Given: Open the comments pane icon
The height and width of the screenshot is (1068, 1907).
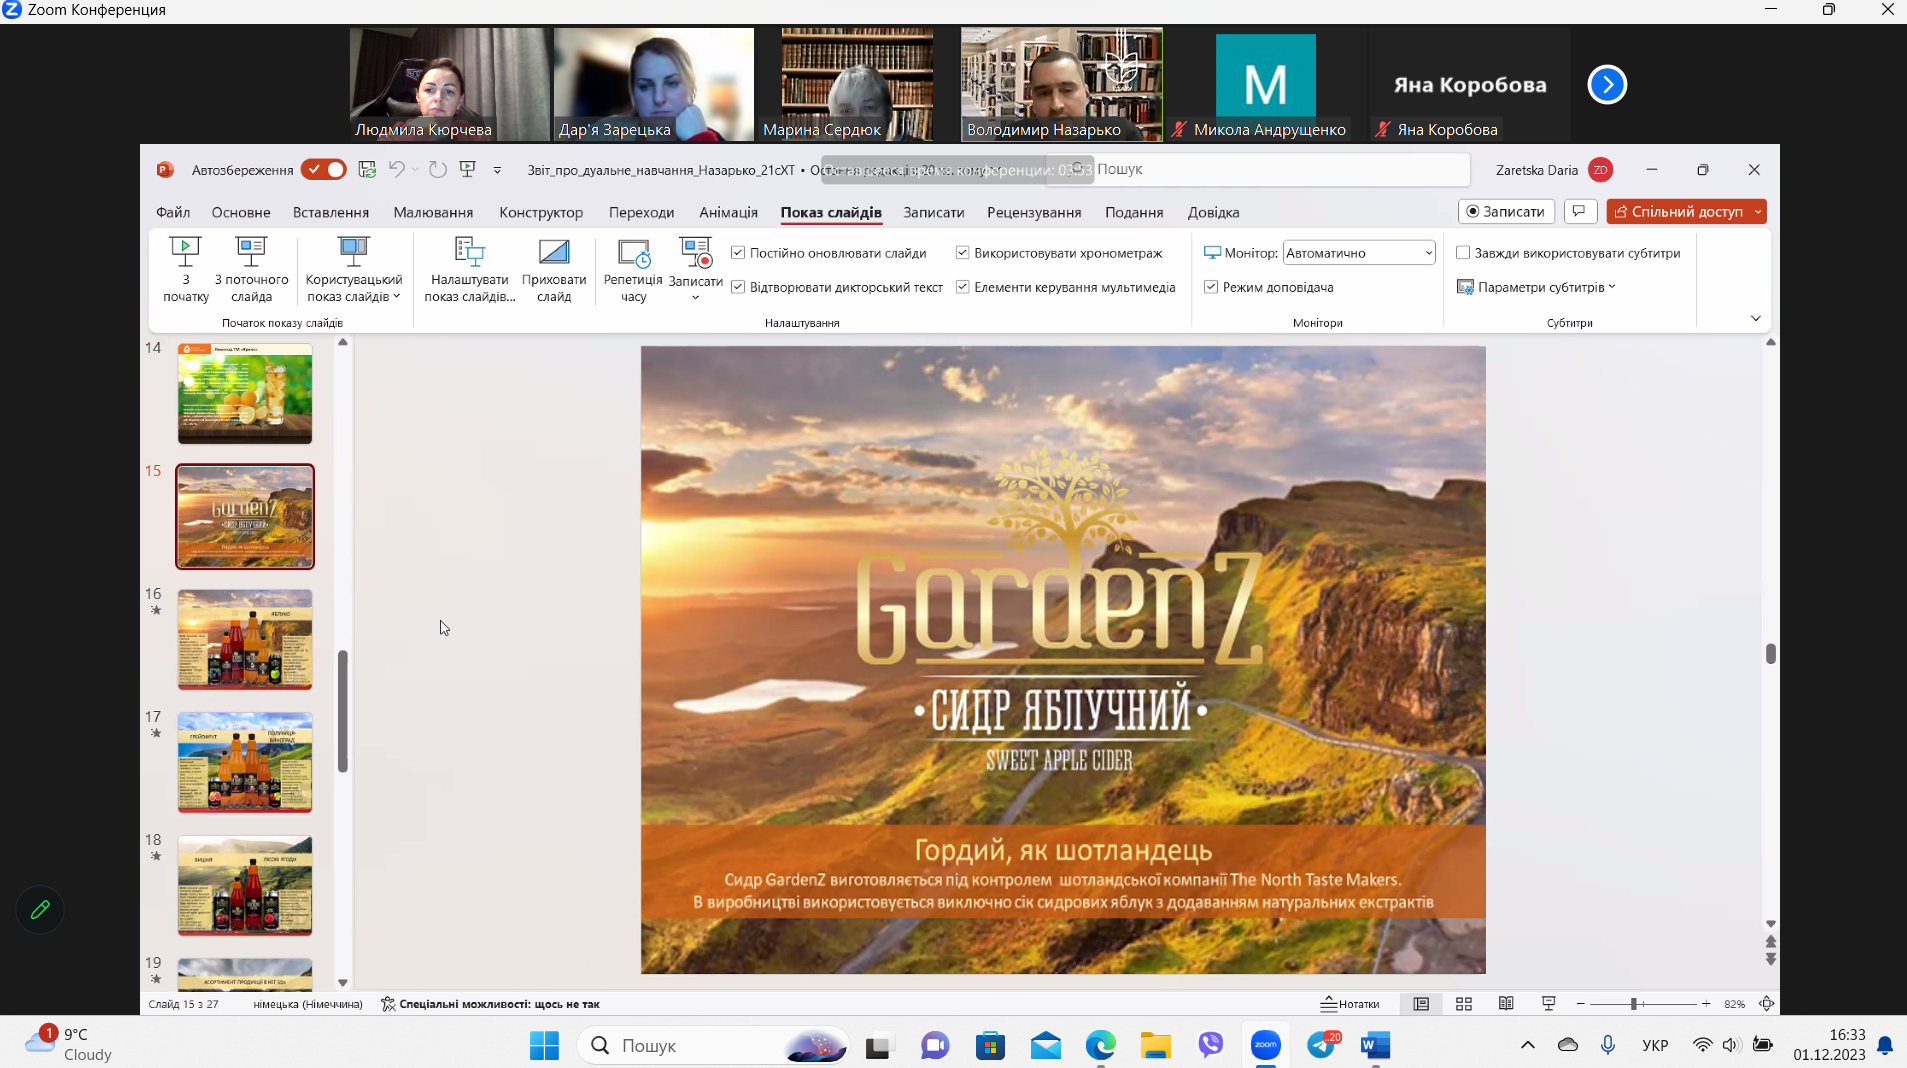Looking at the screenshot, I should coord(1579,211).
